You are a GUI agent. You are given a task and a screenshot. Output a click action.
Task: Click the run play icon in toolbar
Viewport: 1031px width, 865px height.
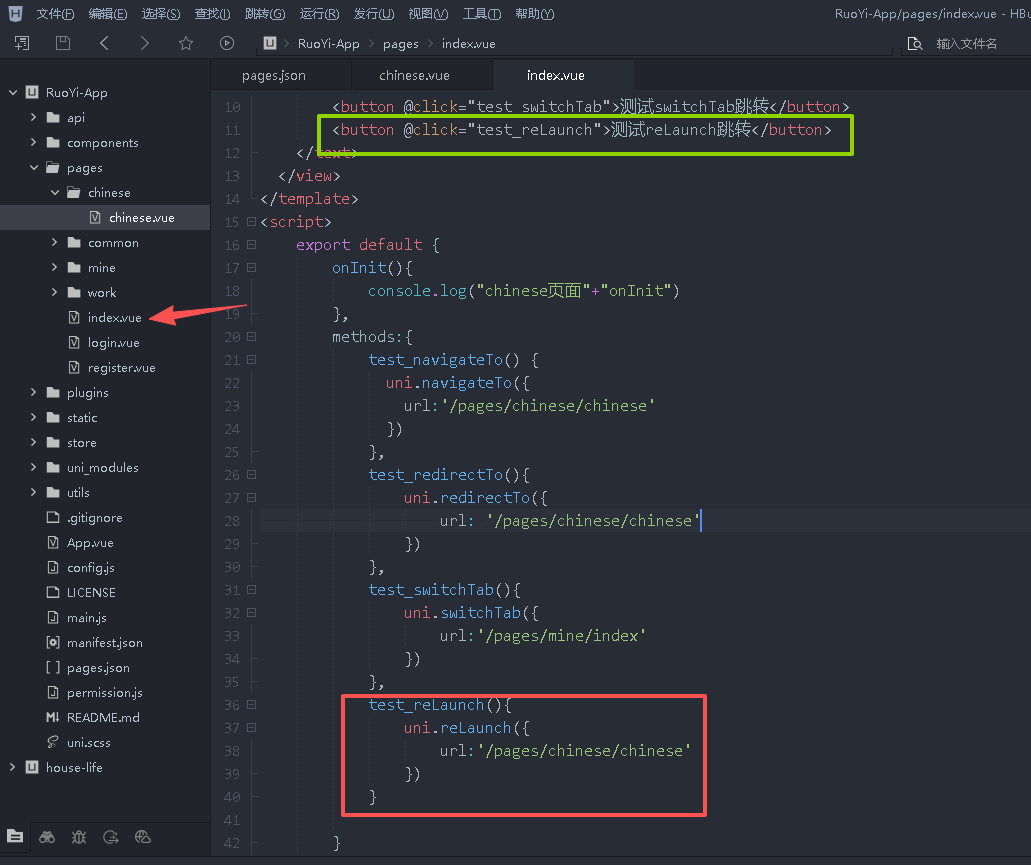pos(227,43)
